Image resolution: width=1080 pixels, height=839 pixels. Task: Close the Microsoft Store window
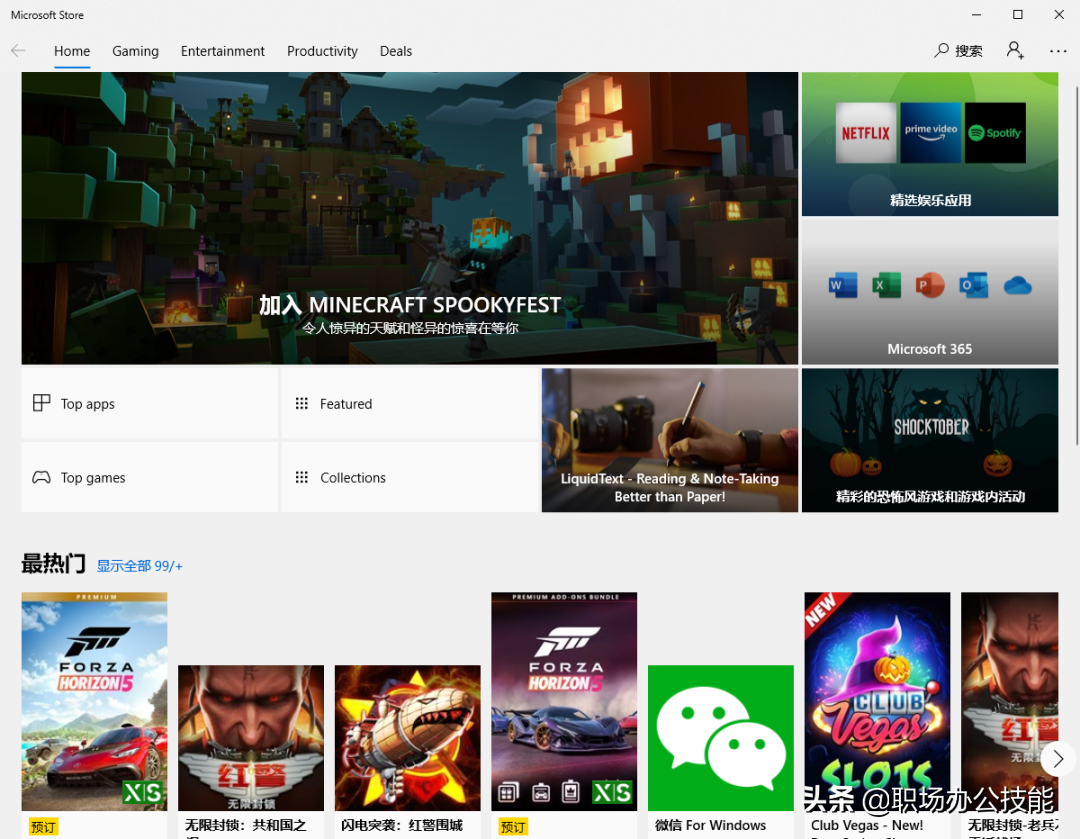click(x=1059, y=14)
